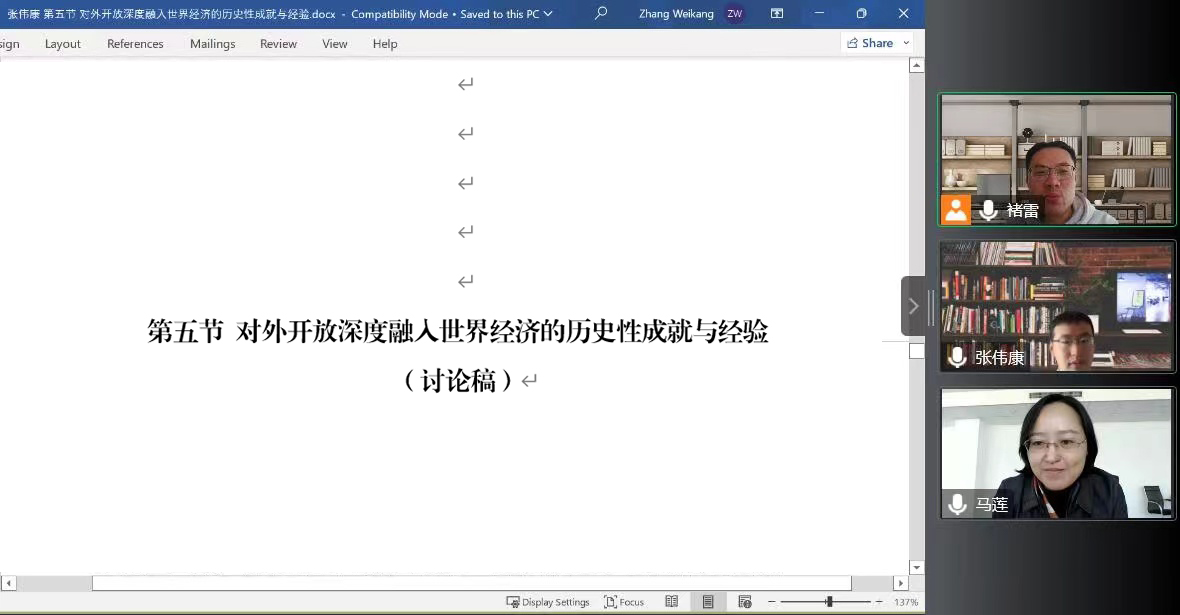
Task: Open the Mailings tab
Action: coord(212,44)
